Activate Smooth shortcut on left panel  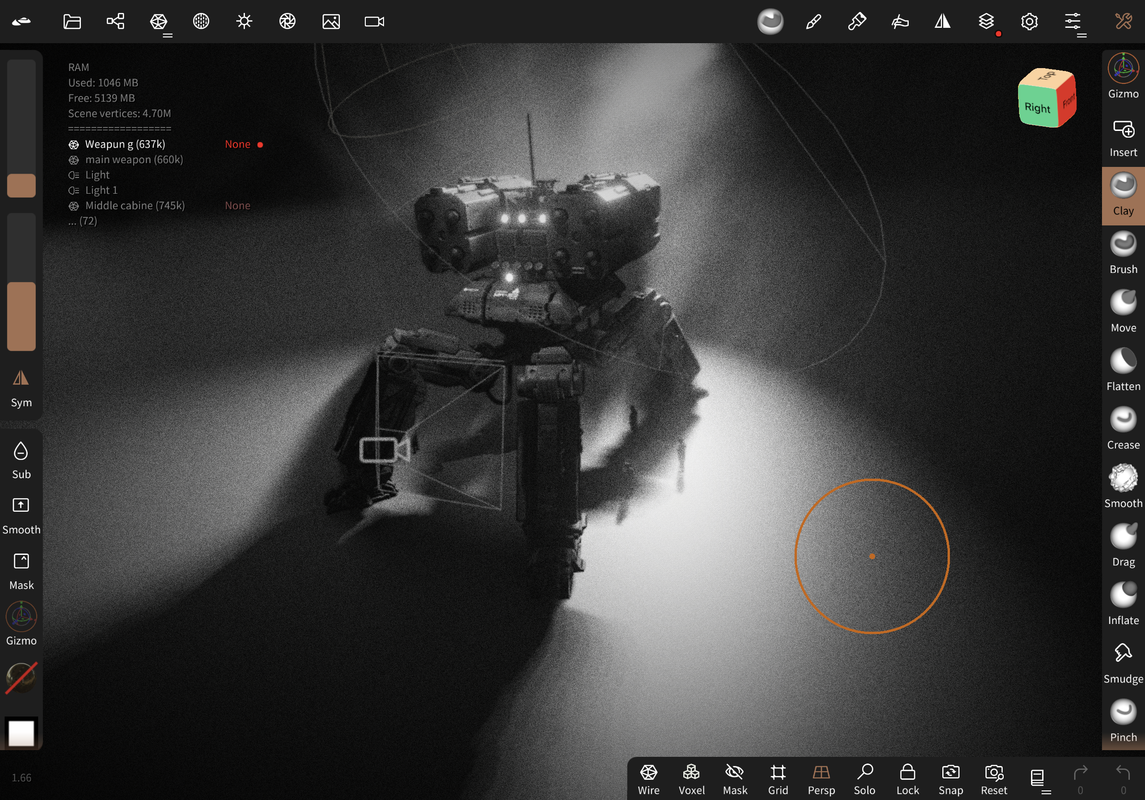tap(21, 515)
